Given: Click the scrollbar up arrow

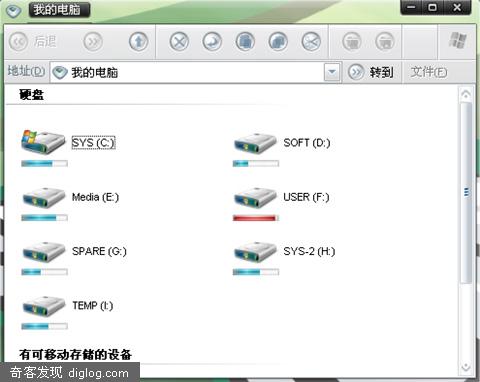Looking at the screenshot, I should (466, 94).
